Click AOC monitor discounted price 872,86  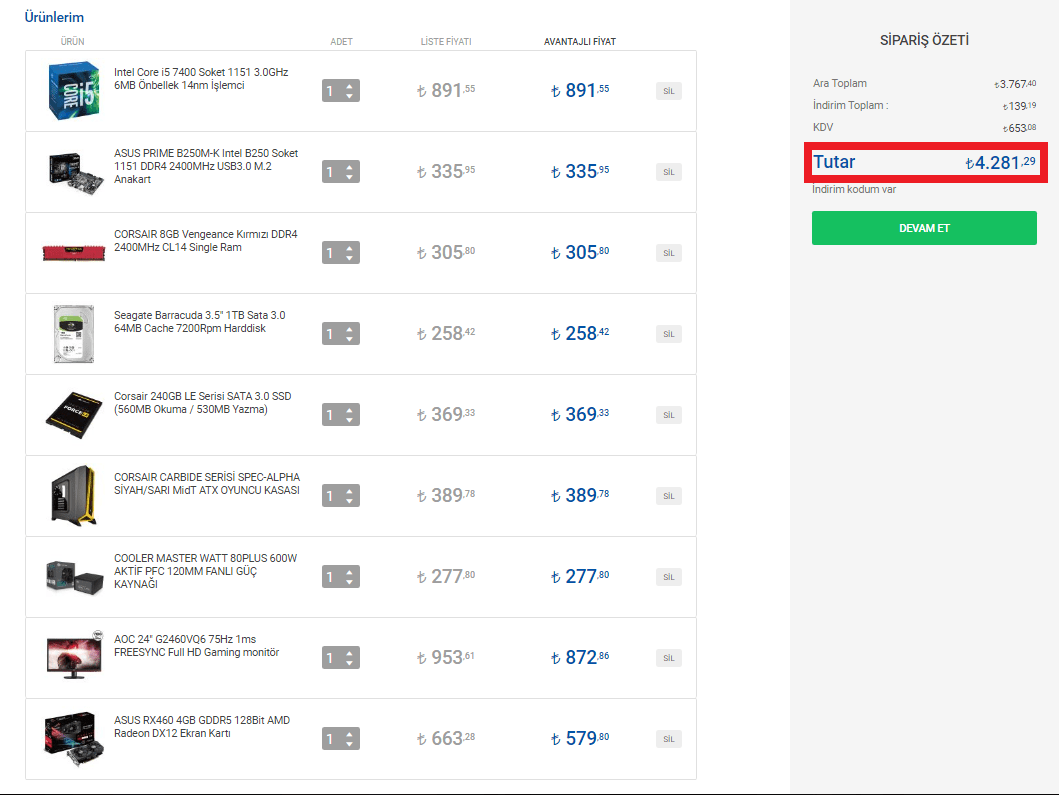tap(579, 657)
